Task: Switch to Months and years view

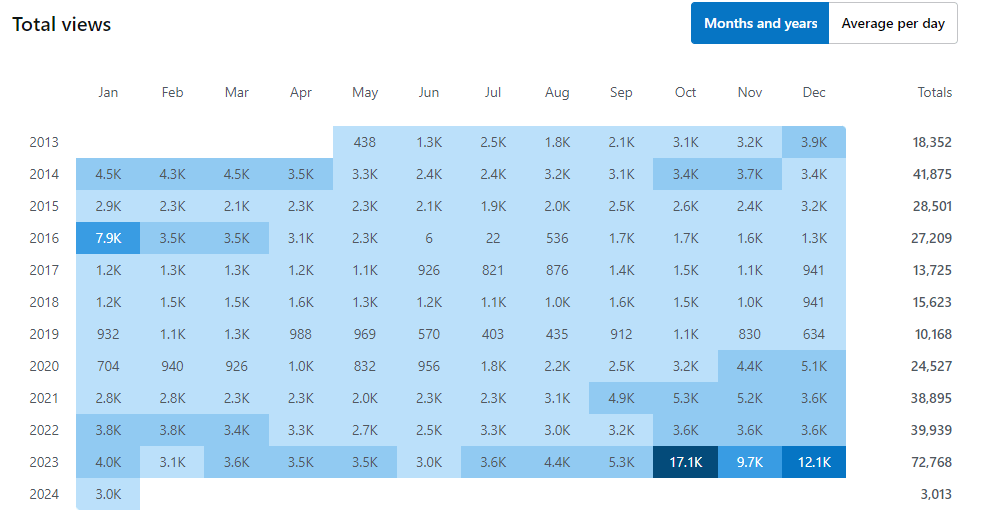Action: pos(760,23)
